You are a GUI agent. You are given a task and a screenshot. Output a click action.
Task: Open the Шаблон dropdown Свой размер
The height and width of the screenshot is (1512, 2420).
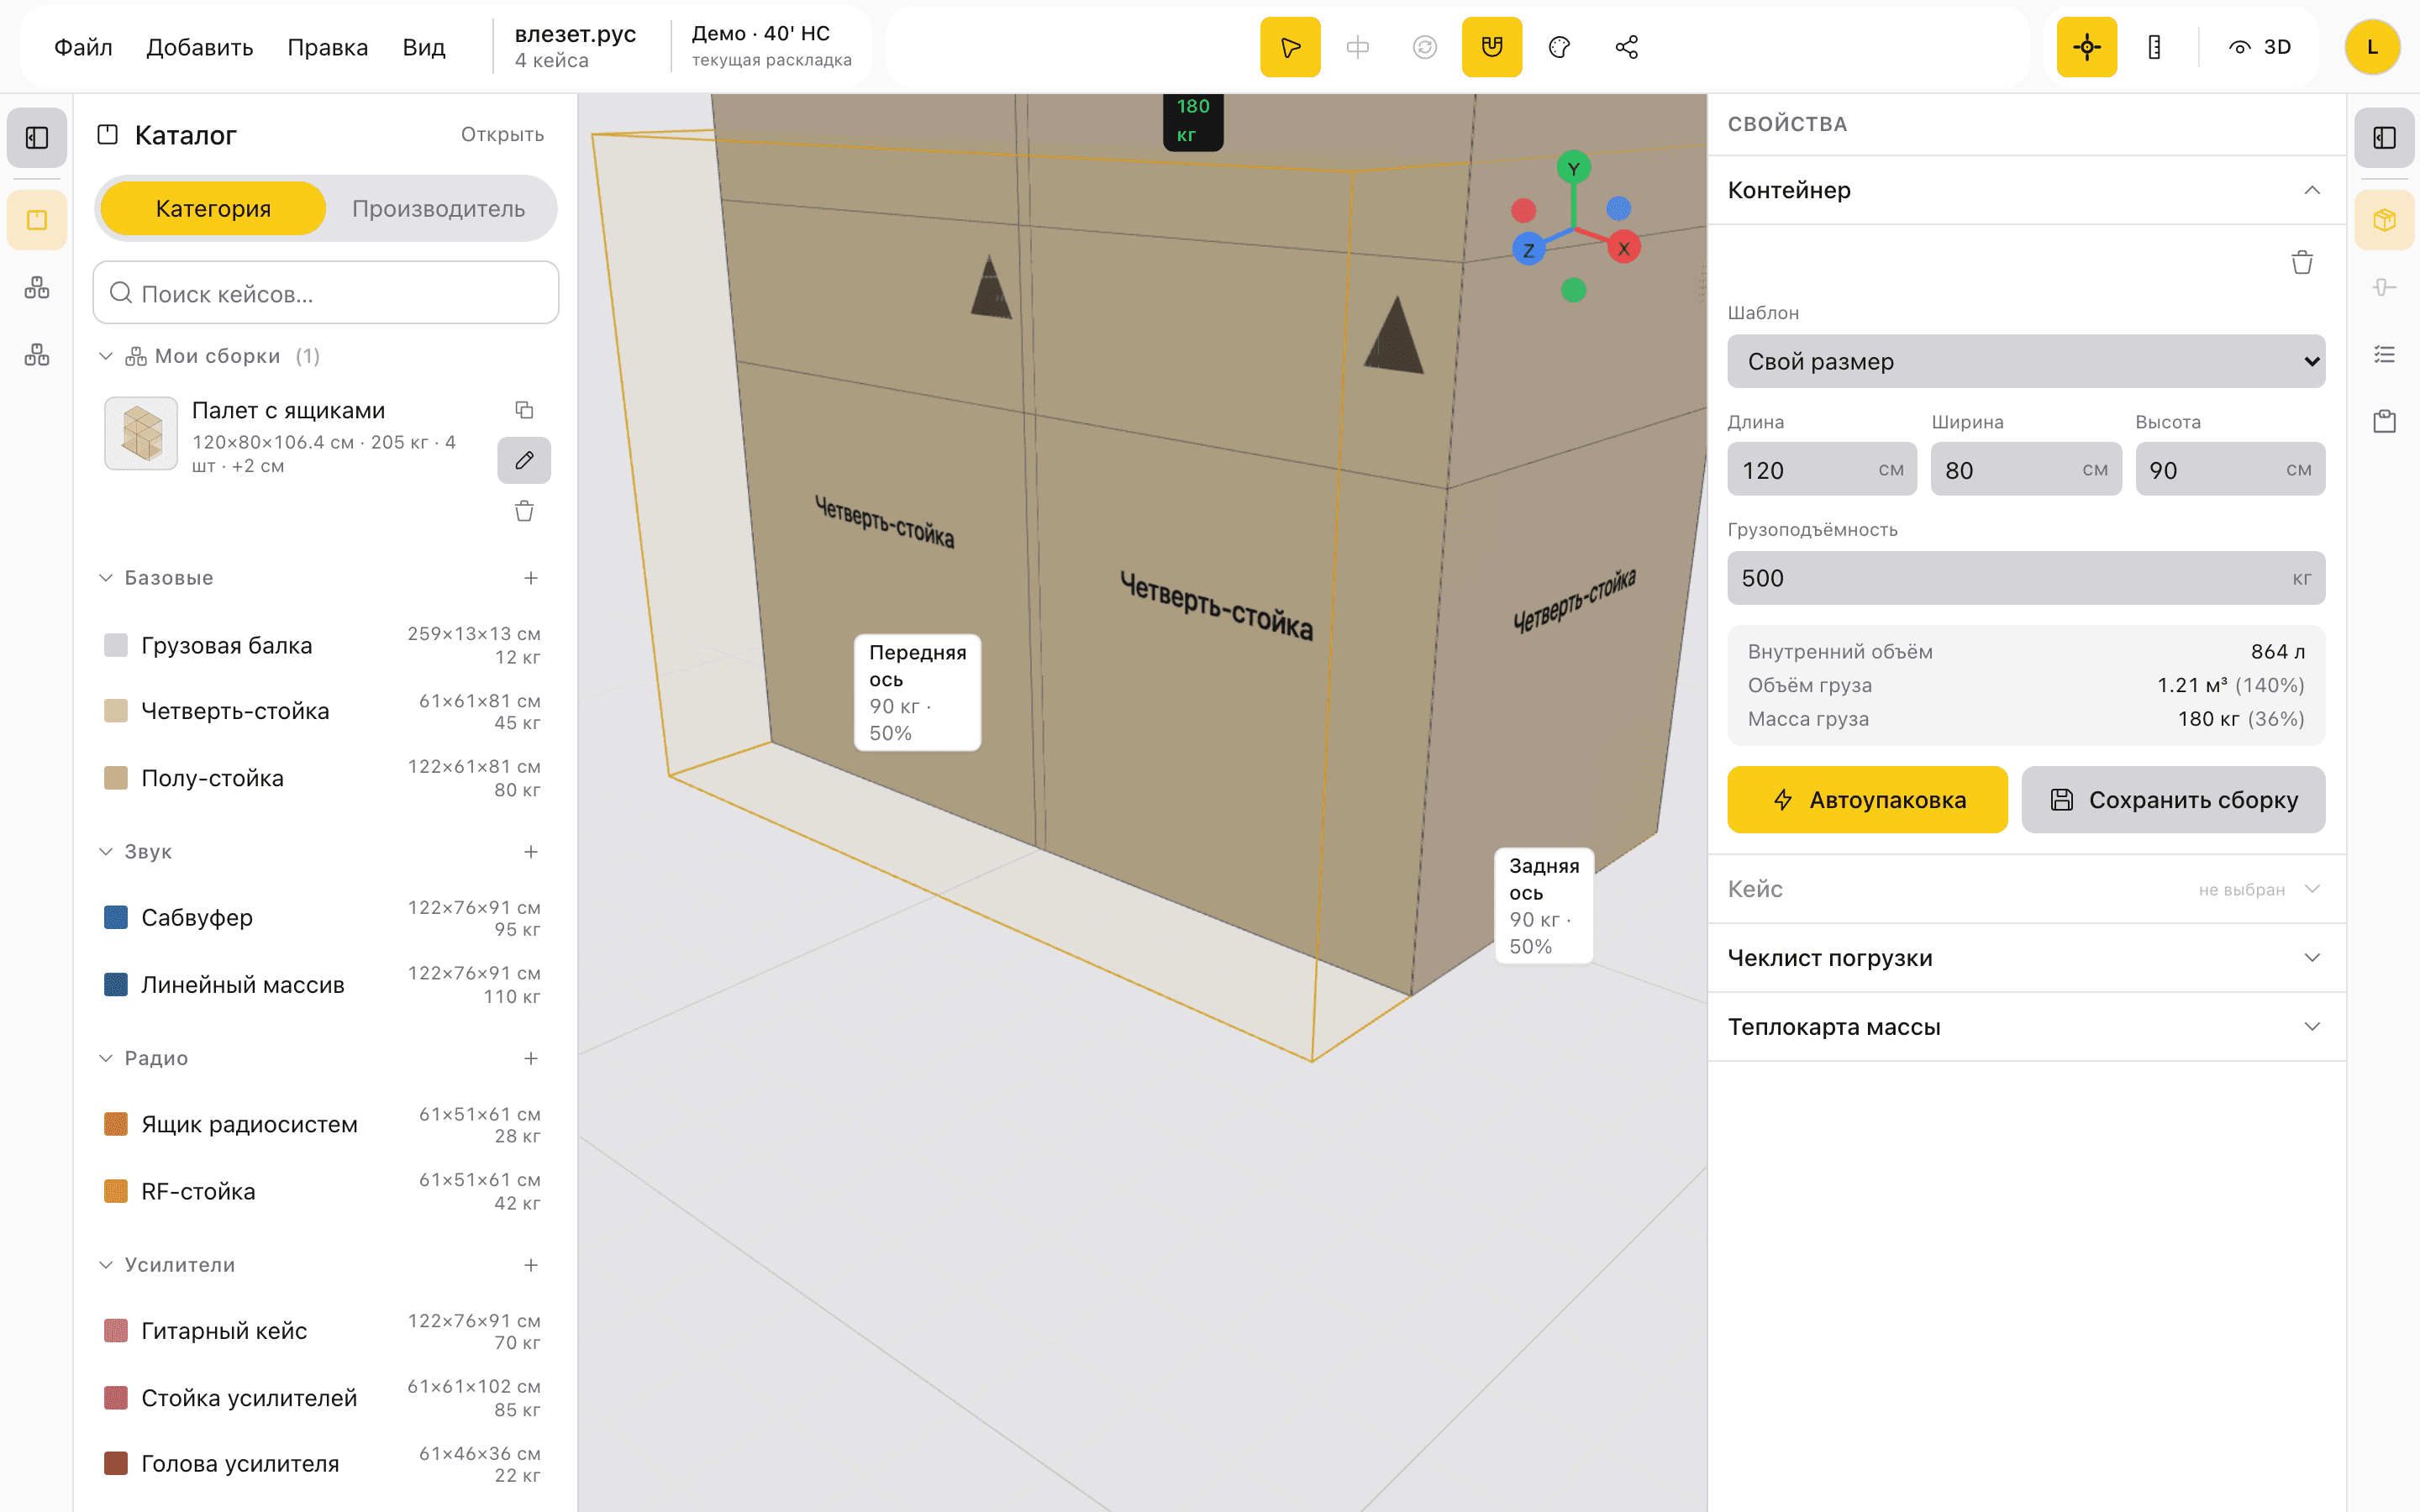(2026, 361)
